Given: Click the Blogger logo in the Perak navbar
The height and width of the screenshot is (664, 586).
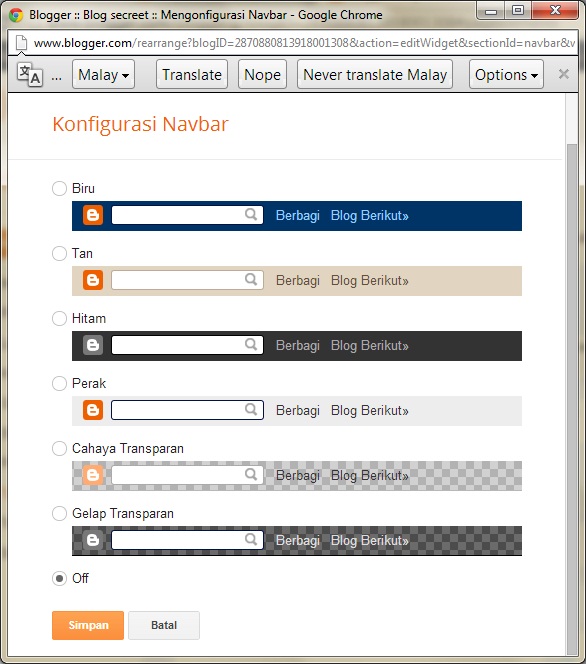Looking at the screenshot, I should click(93, 410).
